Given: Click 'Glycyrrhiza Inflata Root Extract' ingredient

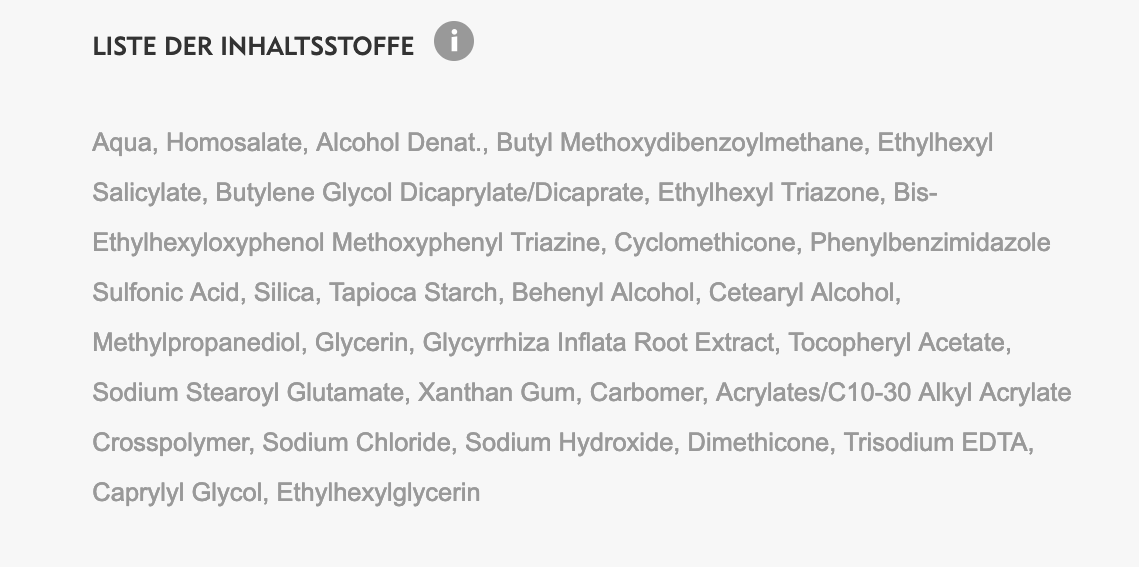Looking at the screenshot, I should (x=599, y=343).
